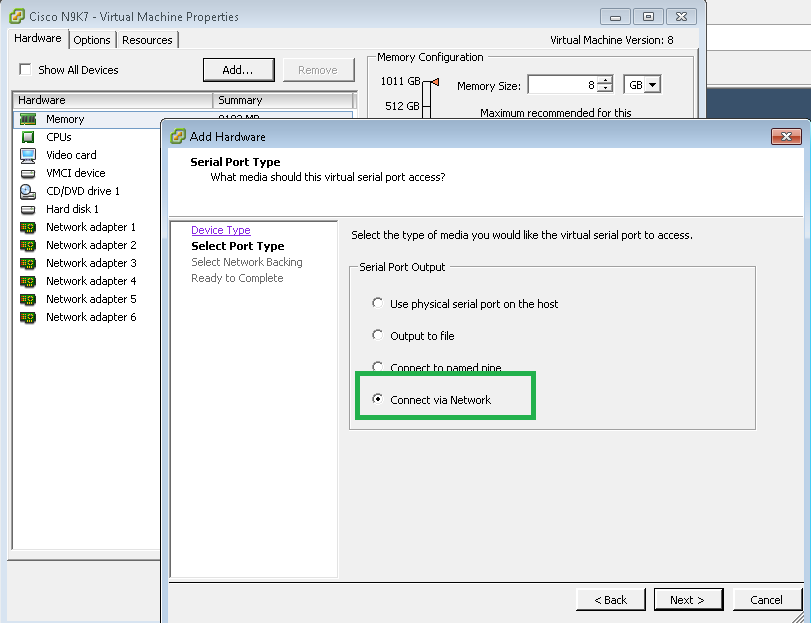The width and height of the screenshot is (811, 623).
Task: Select the Hard disk 1 label
Action: click(x=72, y=209)
